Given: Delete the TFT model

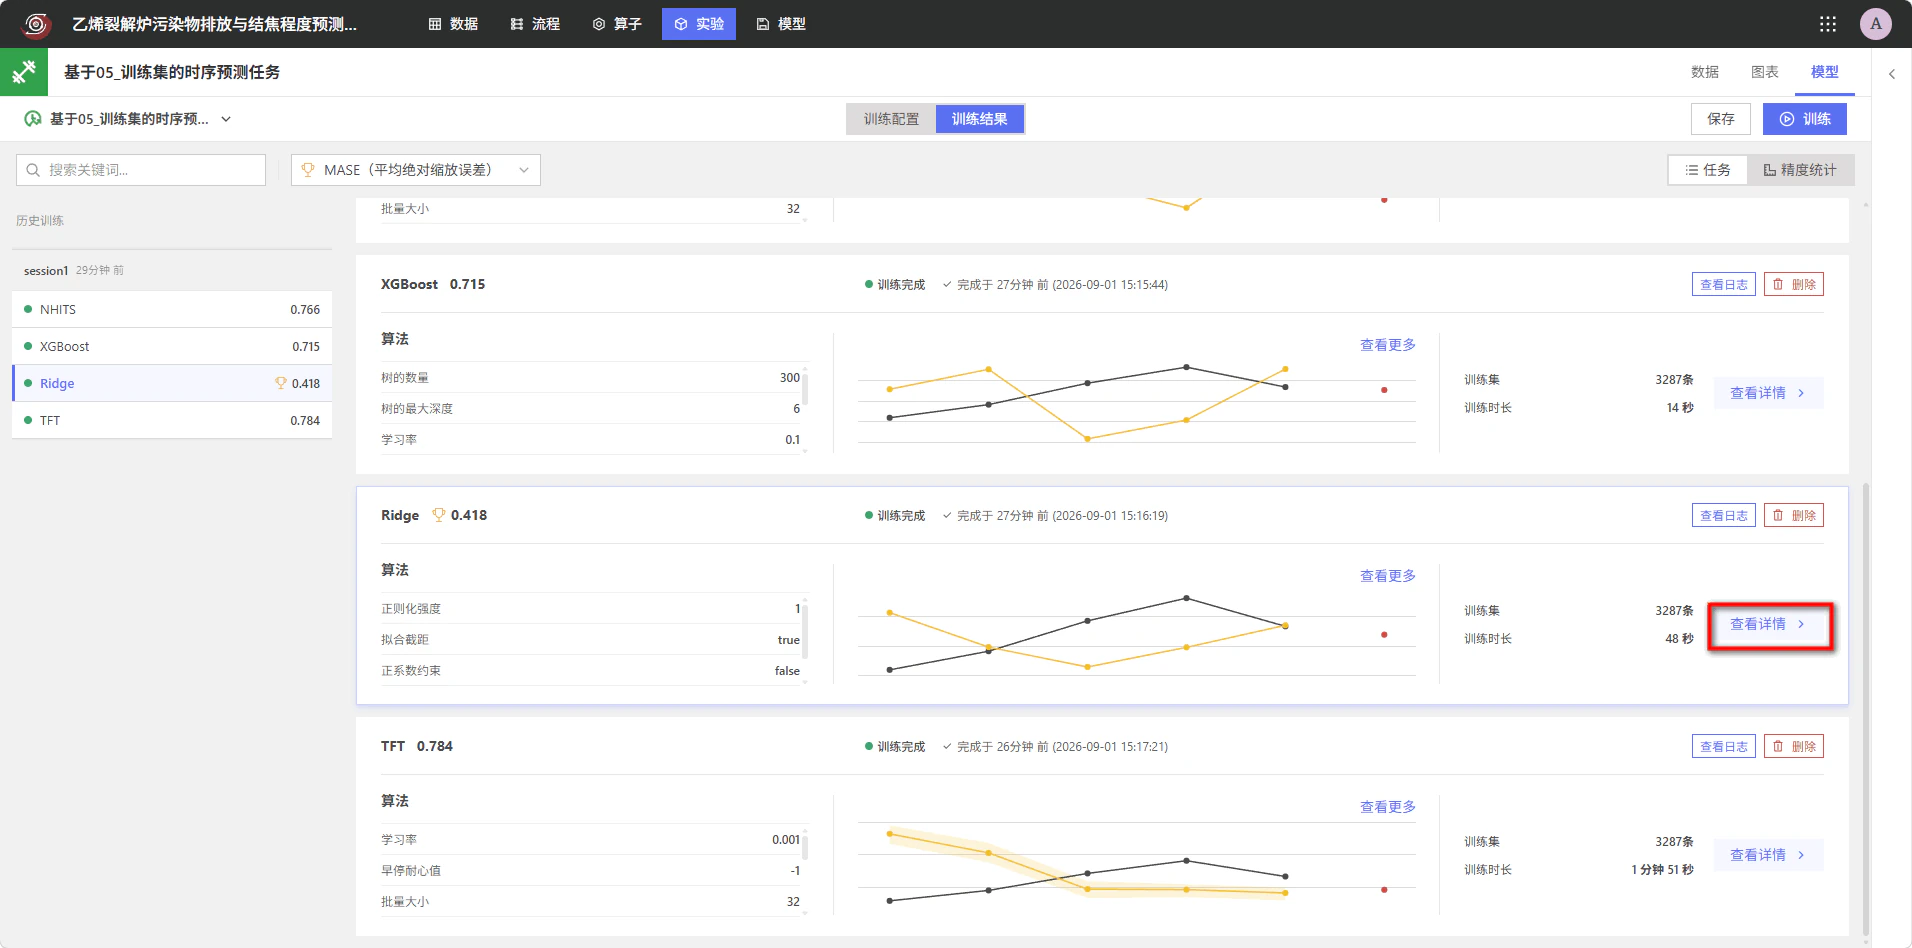Looking at the screenshot, I should [x=1794, y=746].
